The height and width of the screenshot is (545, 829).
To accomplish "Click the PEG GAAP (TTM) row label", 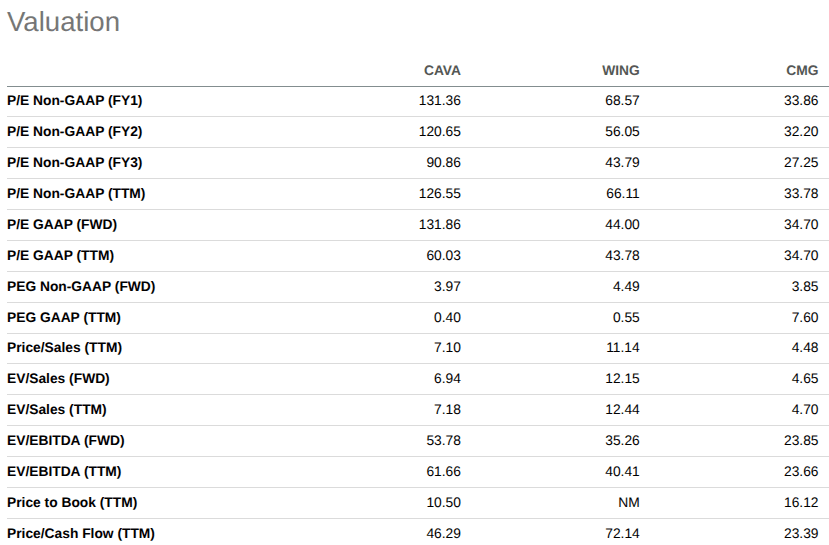I will coord(63,318).
